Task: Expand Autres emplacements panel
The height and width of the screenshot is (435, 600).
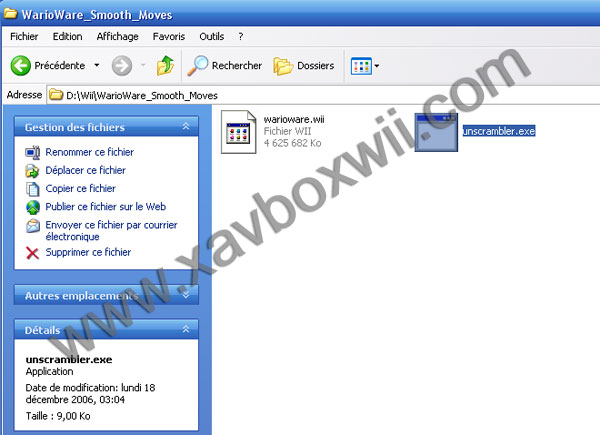Action: pos(186,295)
